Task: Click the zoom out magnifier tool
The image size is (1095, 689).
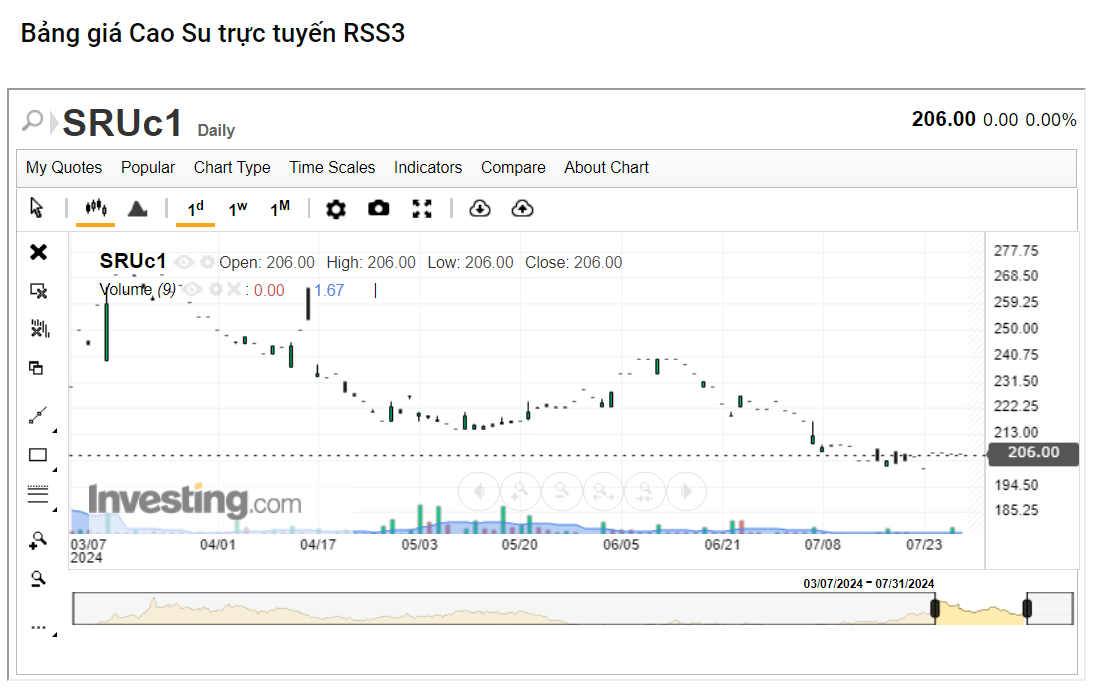Action: (x=38, y=579)
